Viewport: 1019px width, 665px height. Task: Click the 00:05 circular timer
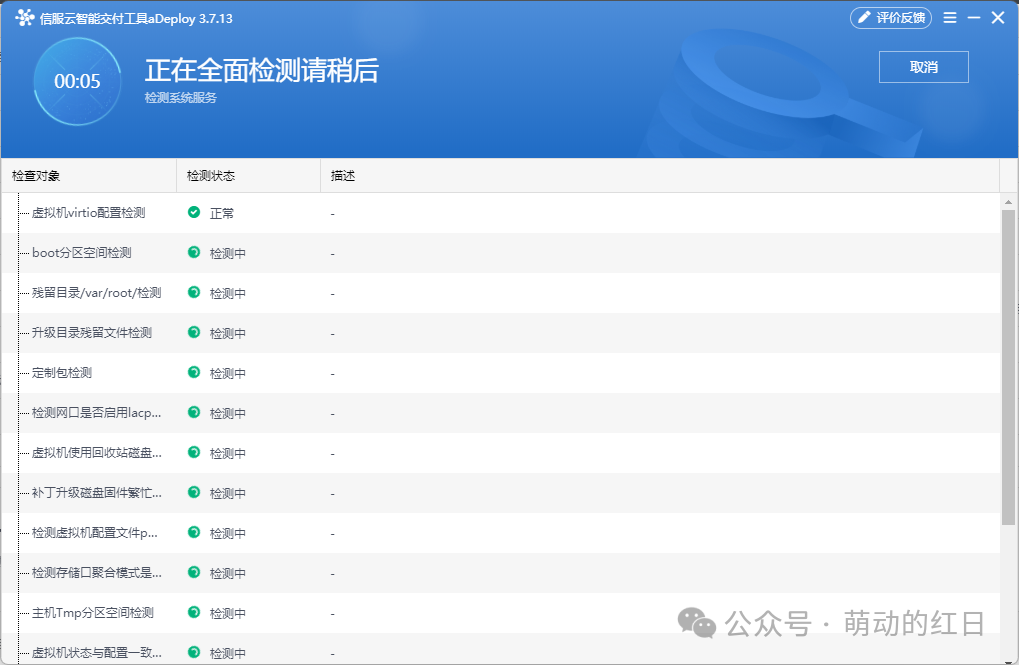(77, 81)
